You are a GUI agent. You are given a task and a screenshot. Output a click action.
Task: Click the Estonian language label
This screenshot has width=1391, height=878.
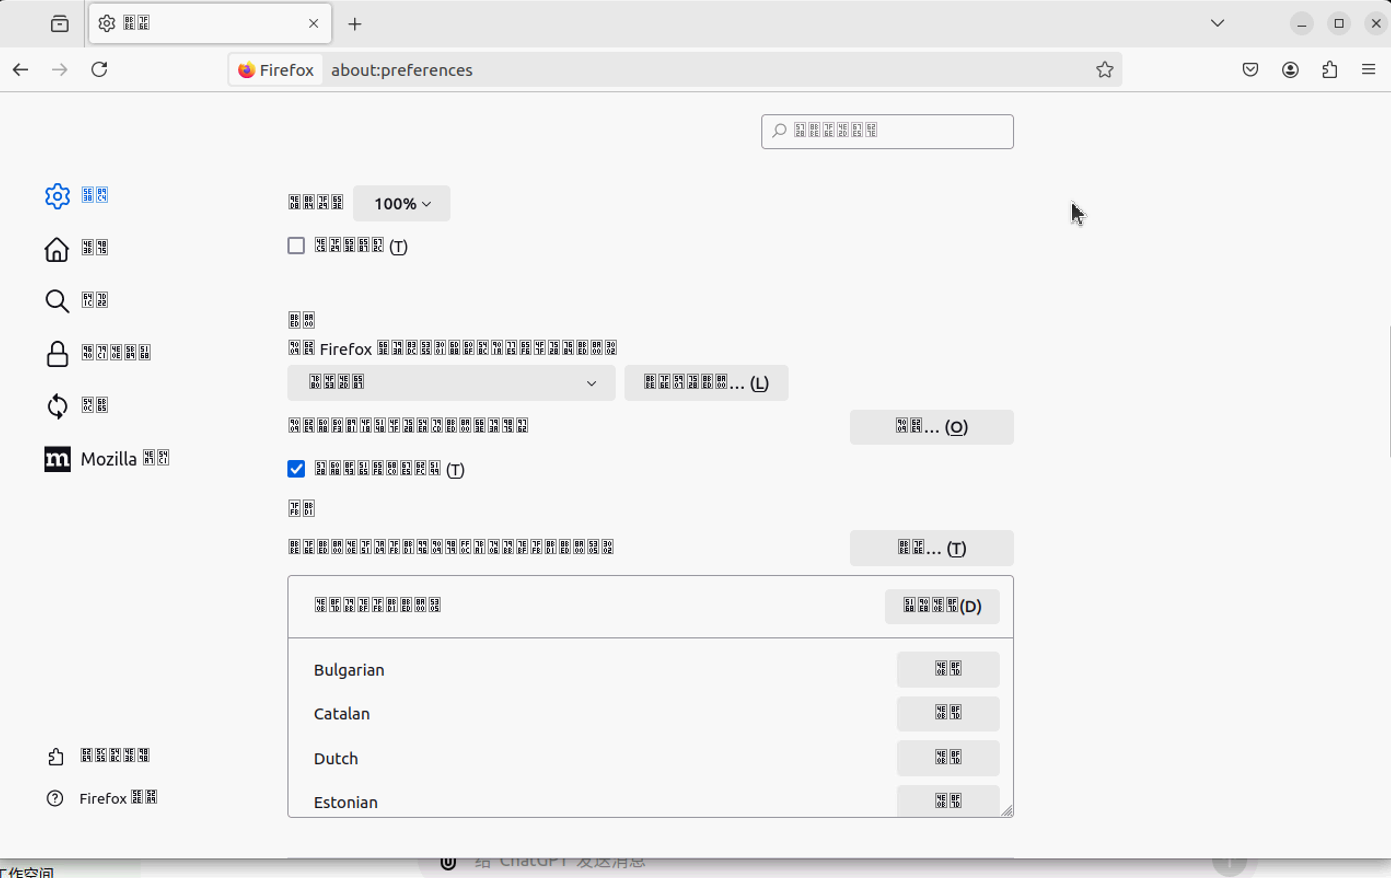[346, 802]
